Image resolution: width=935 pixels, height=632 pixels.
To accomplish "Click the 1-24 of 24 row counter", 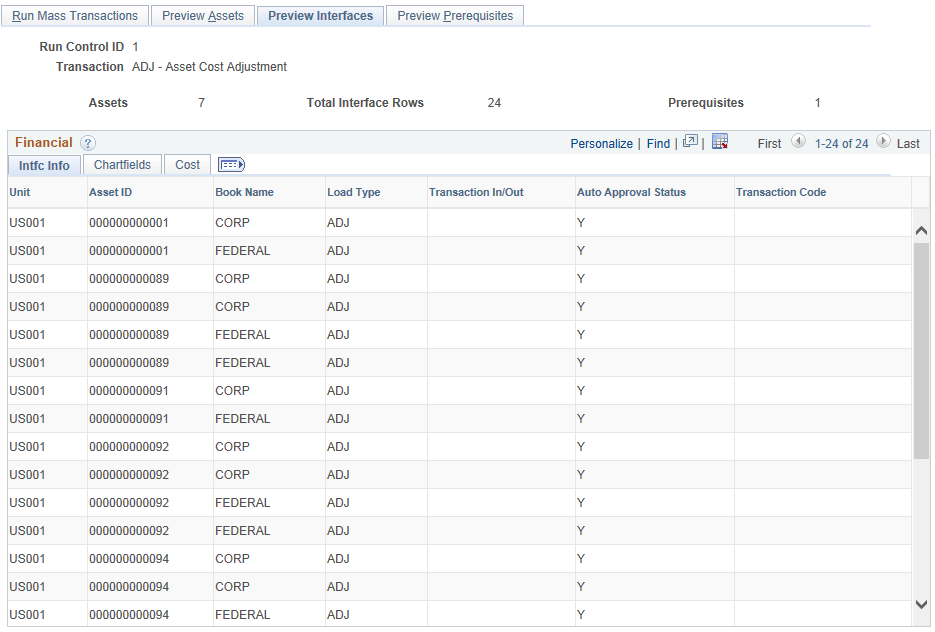I will [x=841, y=144].
